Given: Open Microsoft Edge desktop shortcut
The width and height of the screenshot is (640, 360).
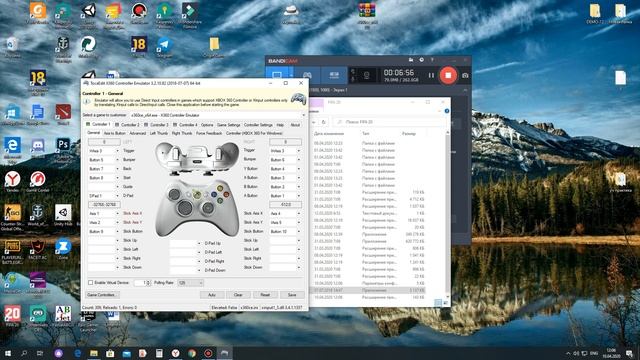Looking at the screenshot, I should pyautogui.click(x=12, y=148).
